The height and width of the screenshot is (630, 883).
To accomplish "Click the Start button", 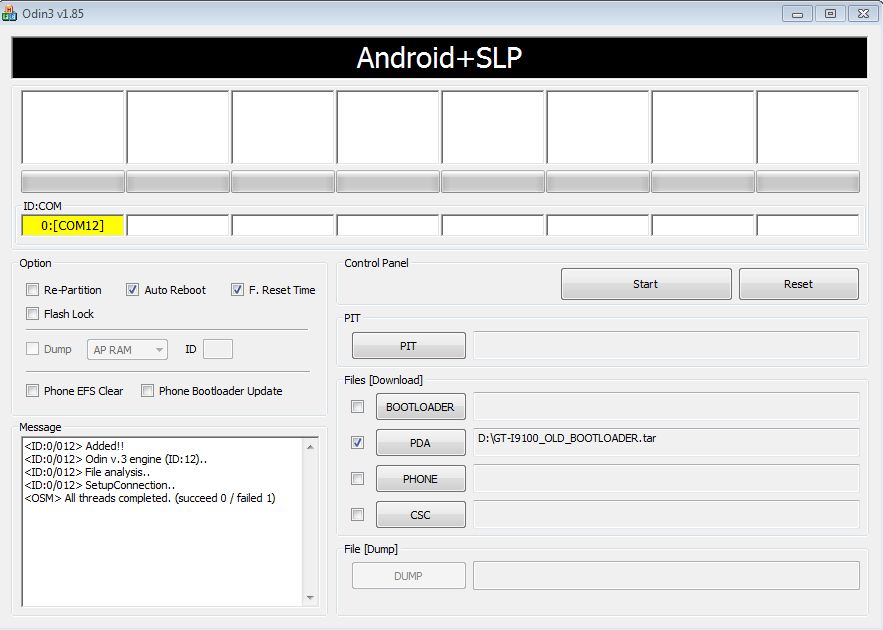I will pyautogui.click(x=646, y=284).
